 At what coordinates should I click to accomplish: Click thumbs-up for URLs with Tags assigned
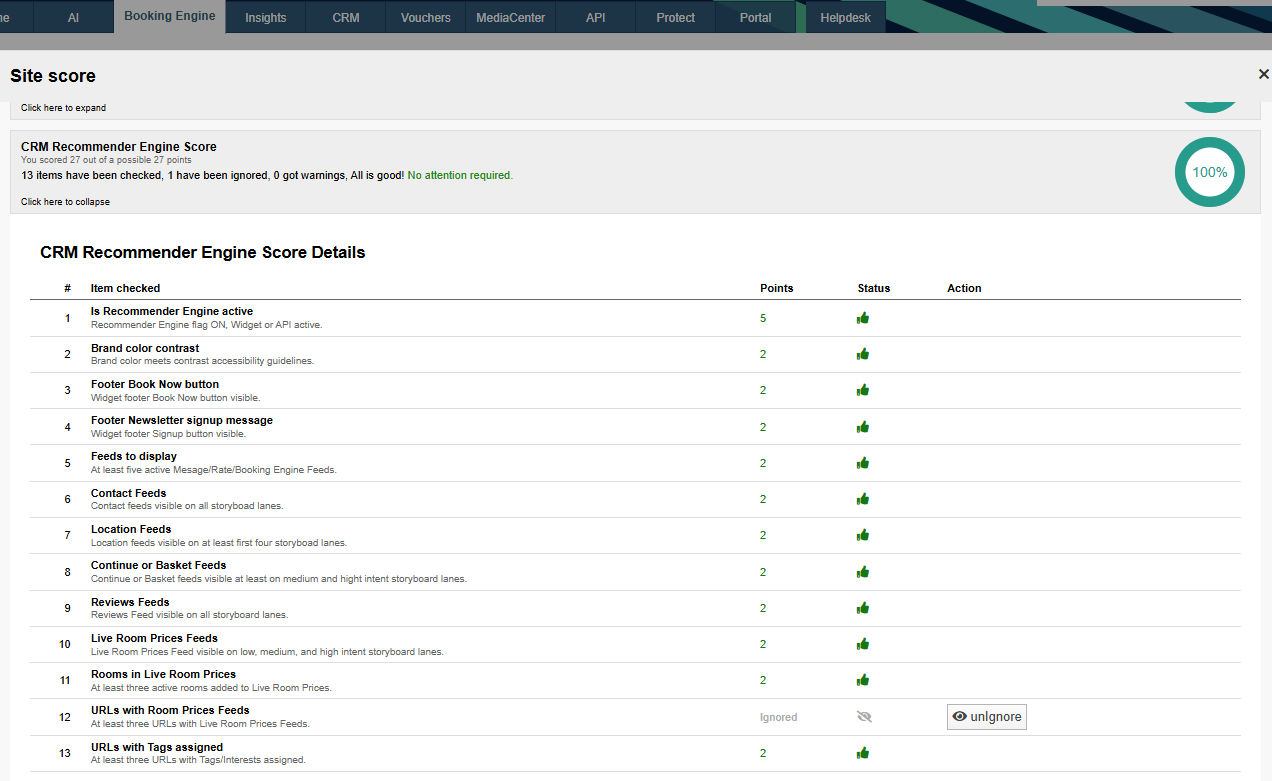pos(863,753)
